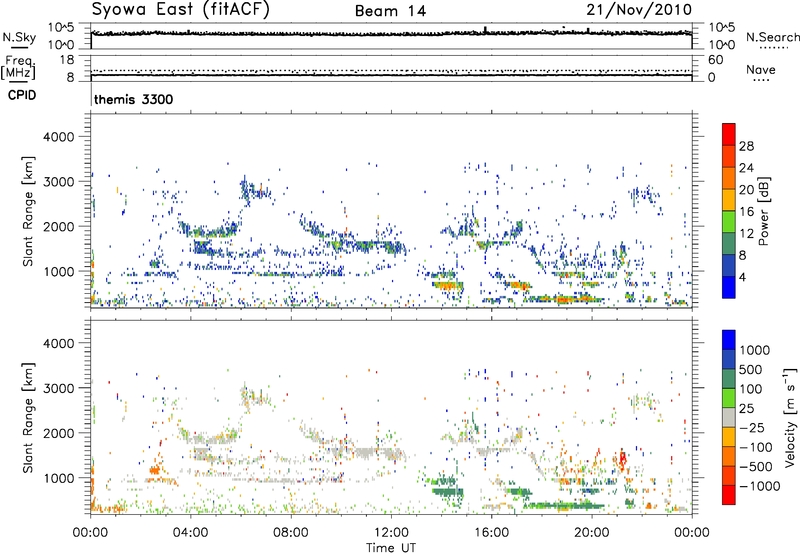Click "Slant Range [km]" title of the Velocity panel
Screen dimensions: 800x554
pos(28,417)
